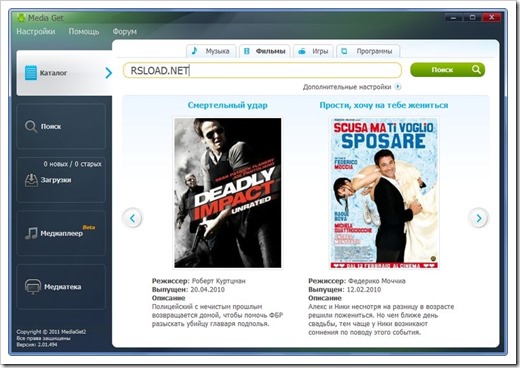Click the Media Get logo icon in title bar
The width and height of the screenshot is (520, 368).
pos(21,18)
